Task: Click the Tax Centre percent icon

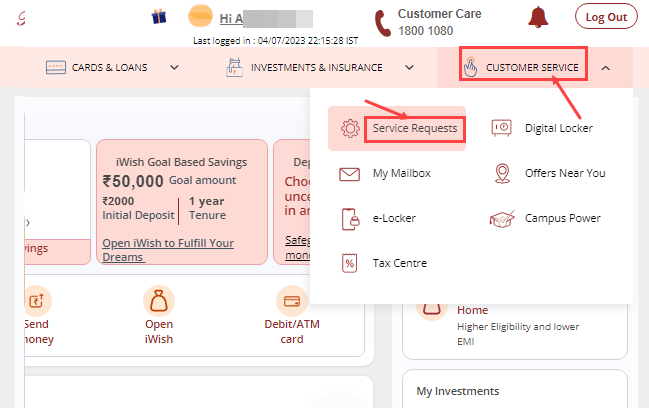Action: (x=350, y=263)
